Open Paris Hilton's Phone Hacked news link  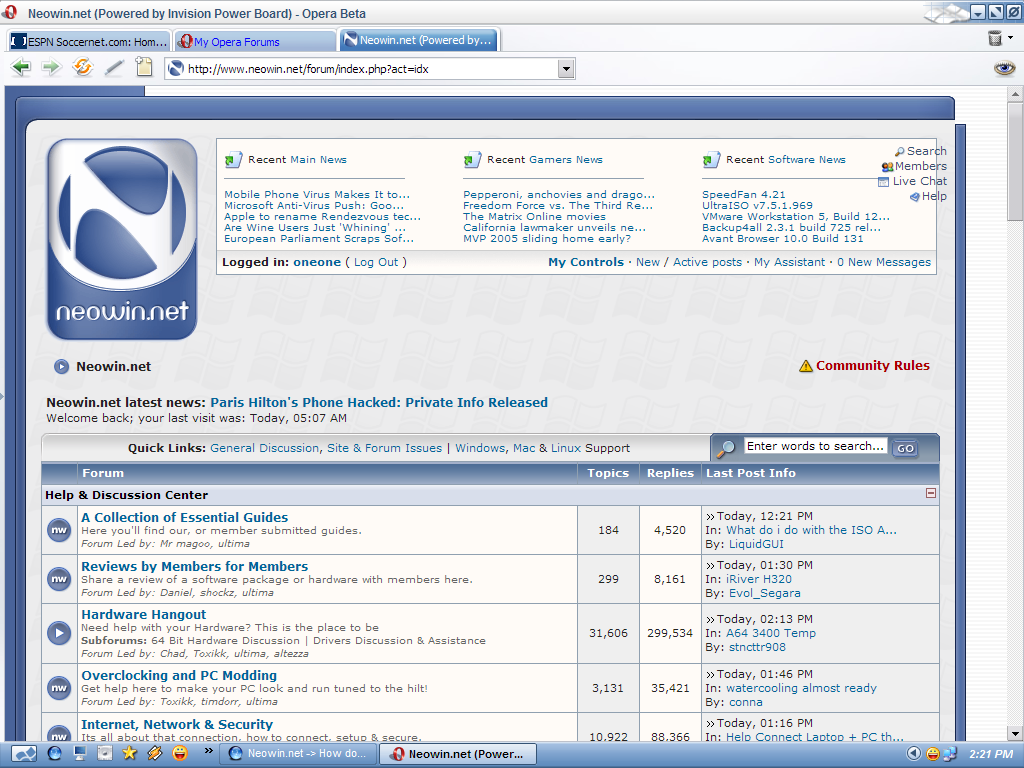point(379,402)
